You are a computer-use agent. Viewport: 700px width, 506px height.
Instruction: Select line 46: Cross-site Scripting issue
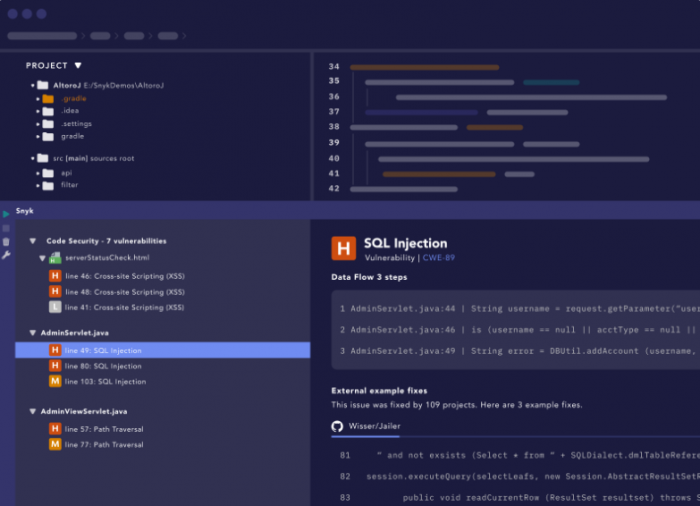125,276
